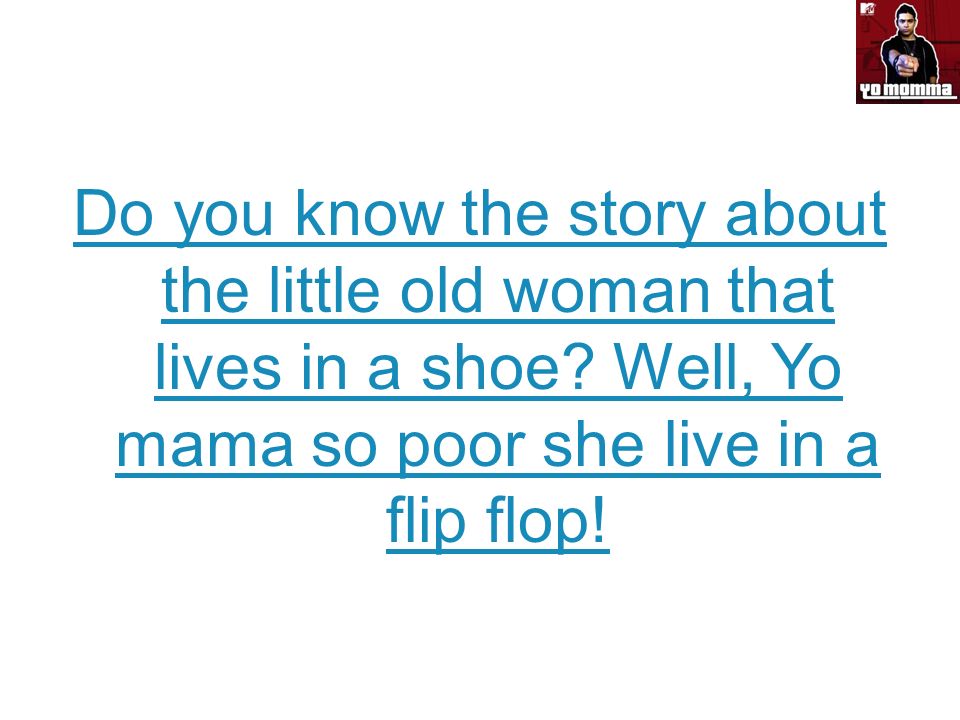Image resolution: width=960 pixels, height=720 pixels.
Task: Open the Yo Momma show thumbnail image
Action: [x=908, y=51]
